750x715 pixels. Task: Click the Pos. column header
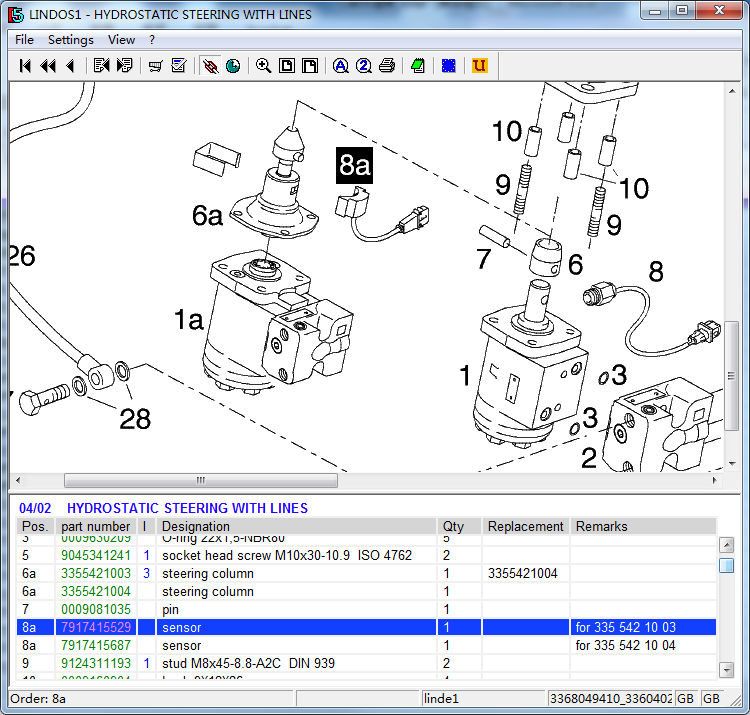click(x=35, y=526)
